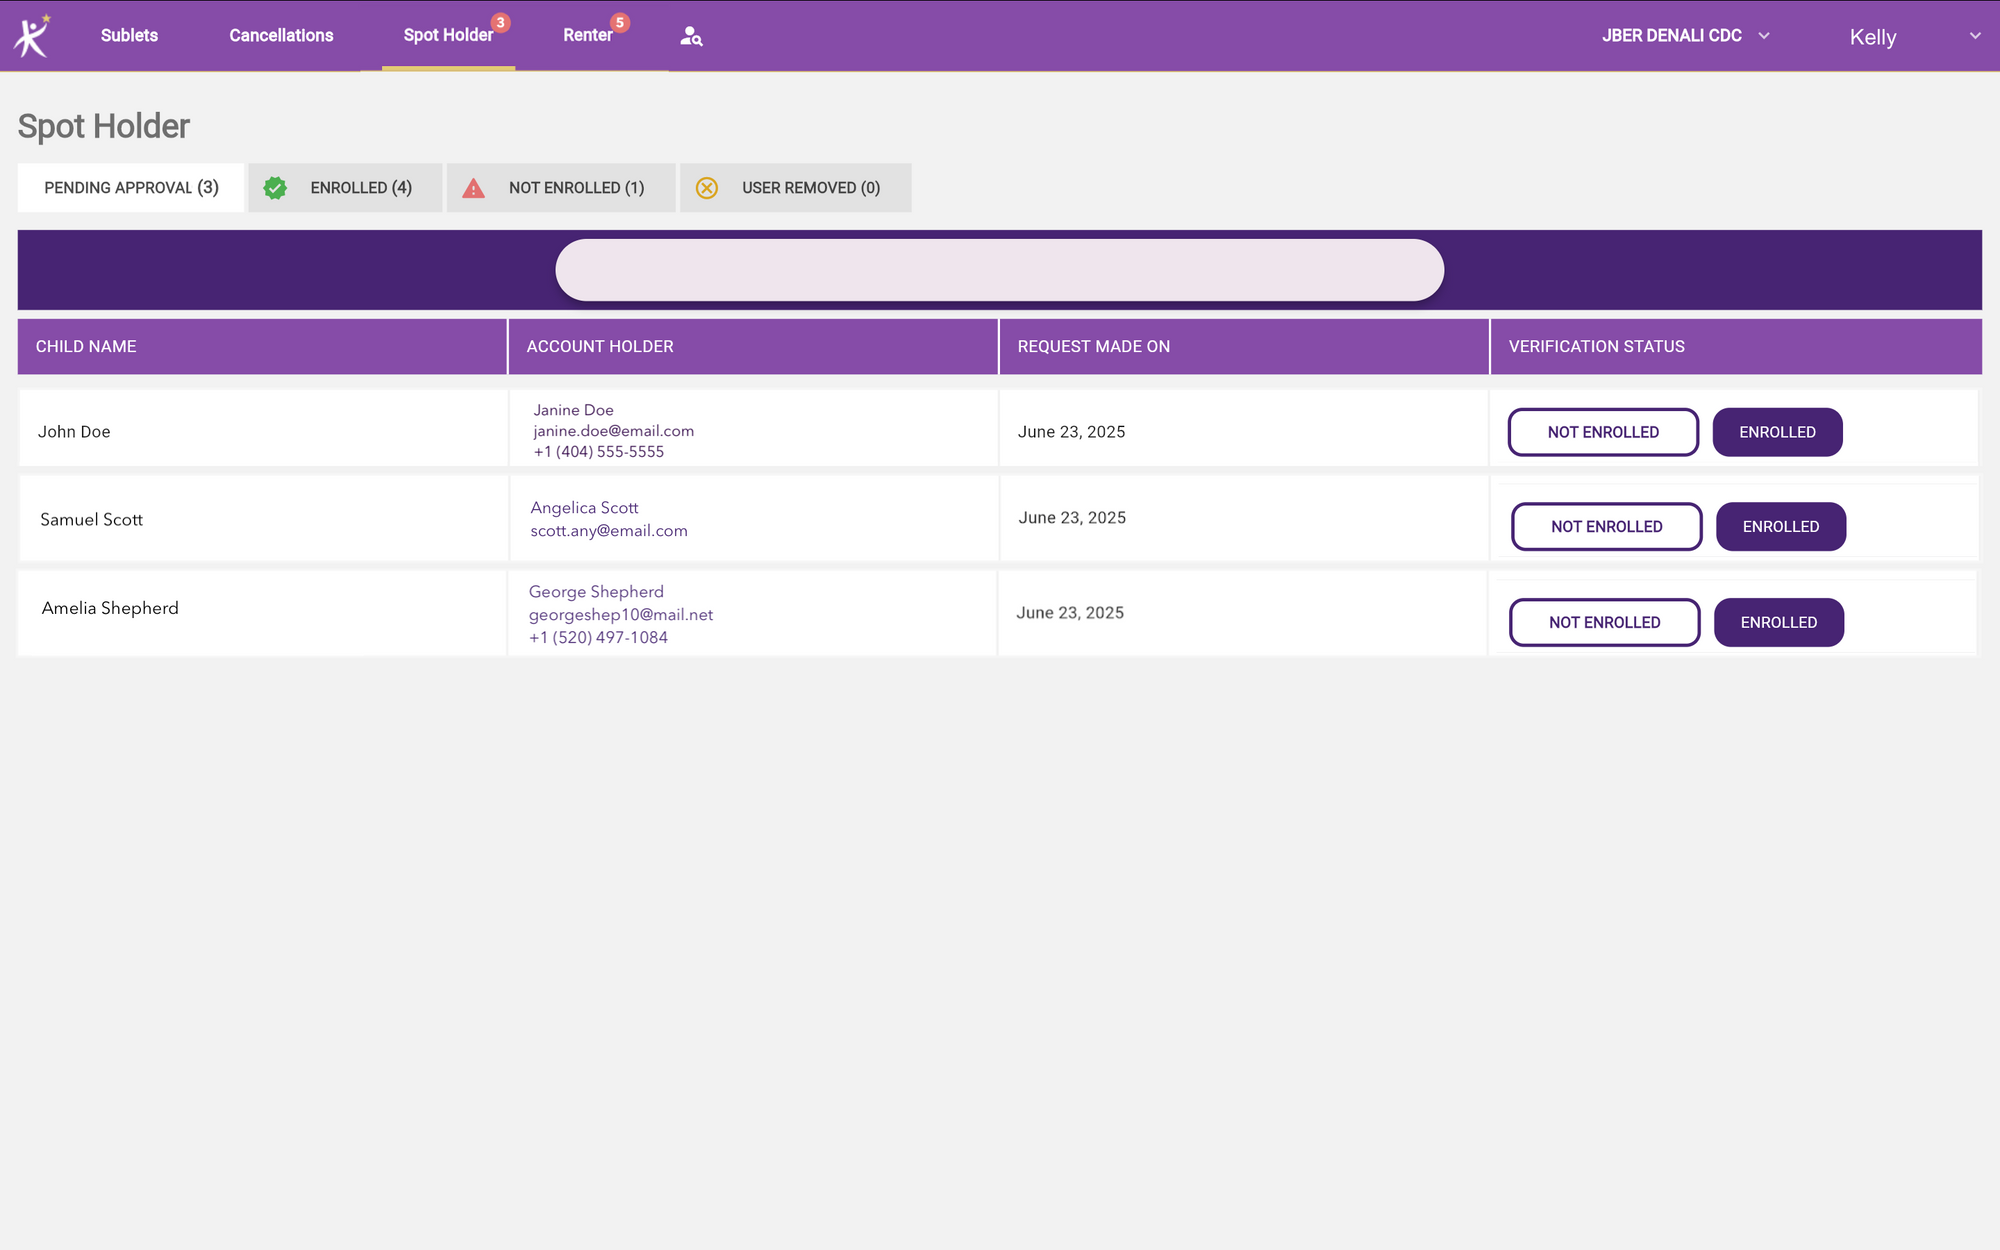Screen dimensions: 2000x1250
Task: Click the orange User Removed circle icon
Action: coord(707,188)
